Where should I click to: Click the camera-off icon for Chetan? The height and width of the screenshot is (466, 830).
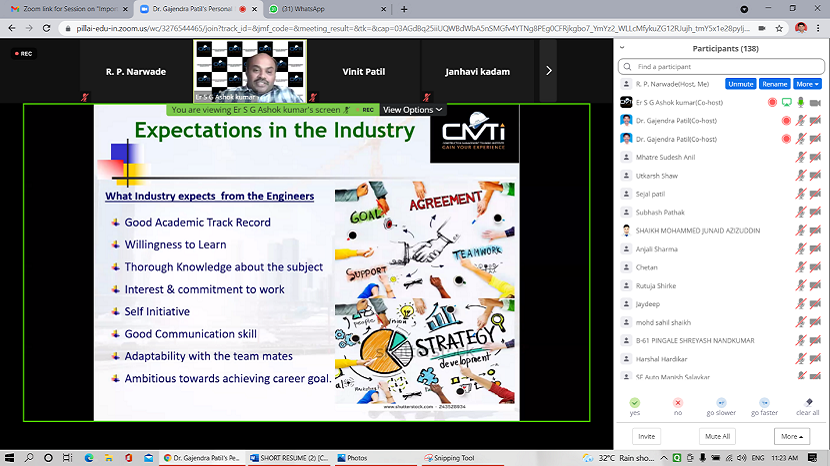815,267
